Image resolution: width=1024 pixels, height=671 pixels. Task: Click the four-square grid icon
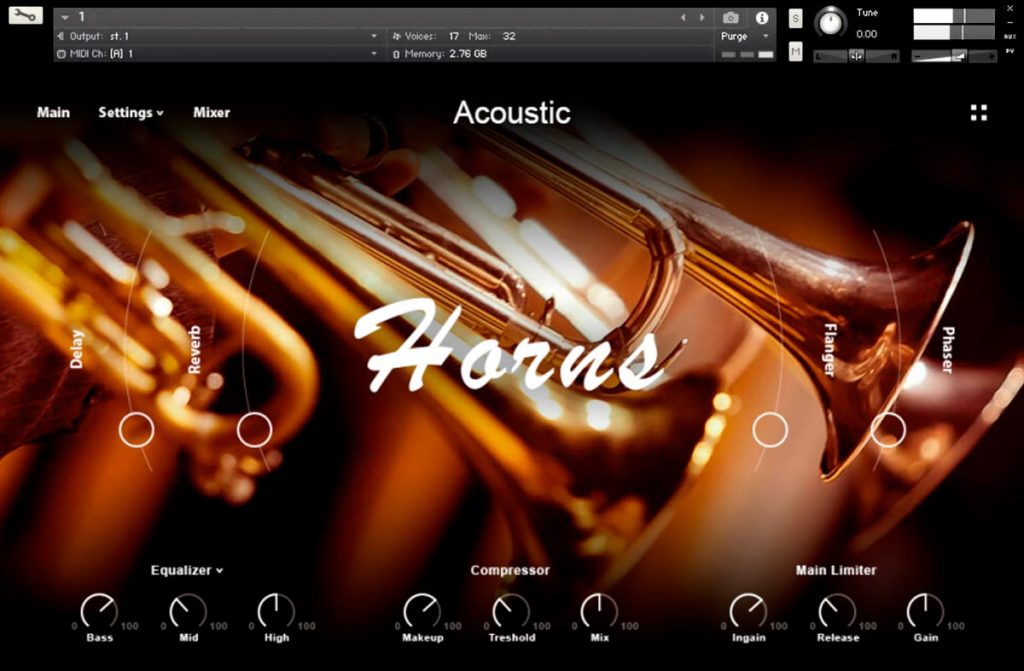(x=978, y=113)
